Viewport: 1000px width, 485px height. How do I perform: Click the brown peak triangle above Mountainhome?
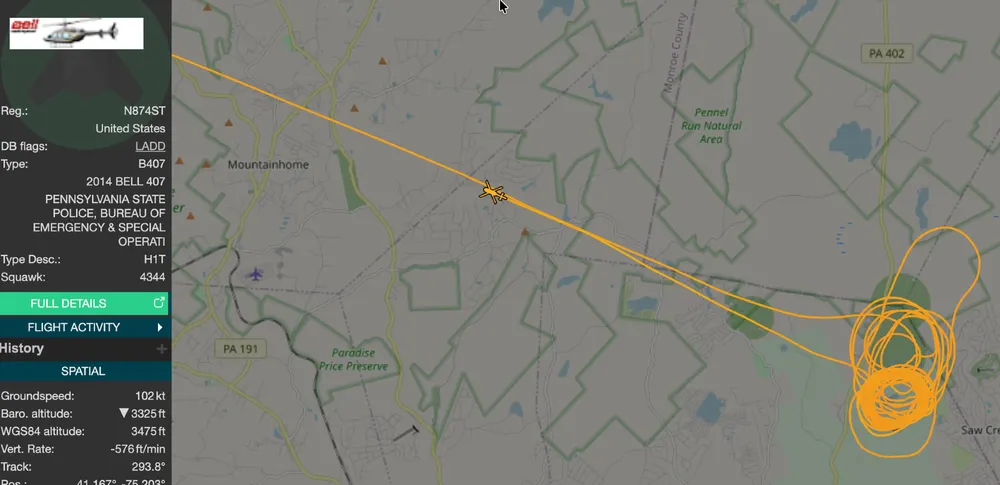228,123
